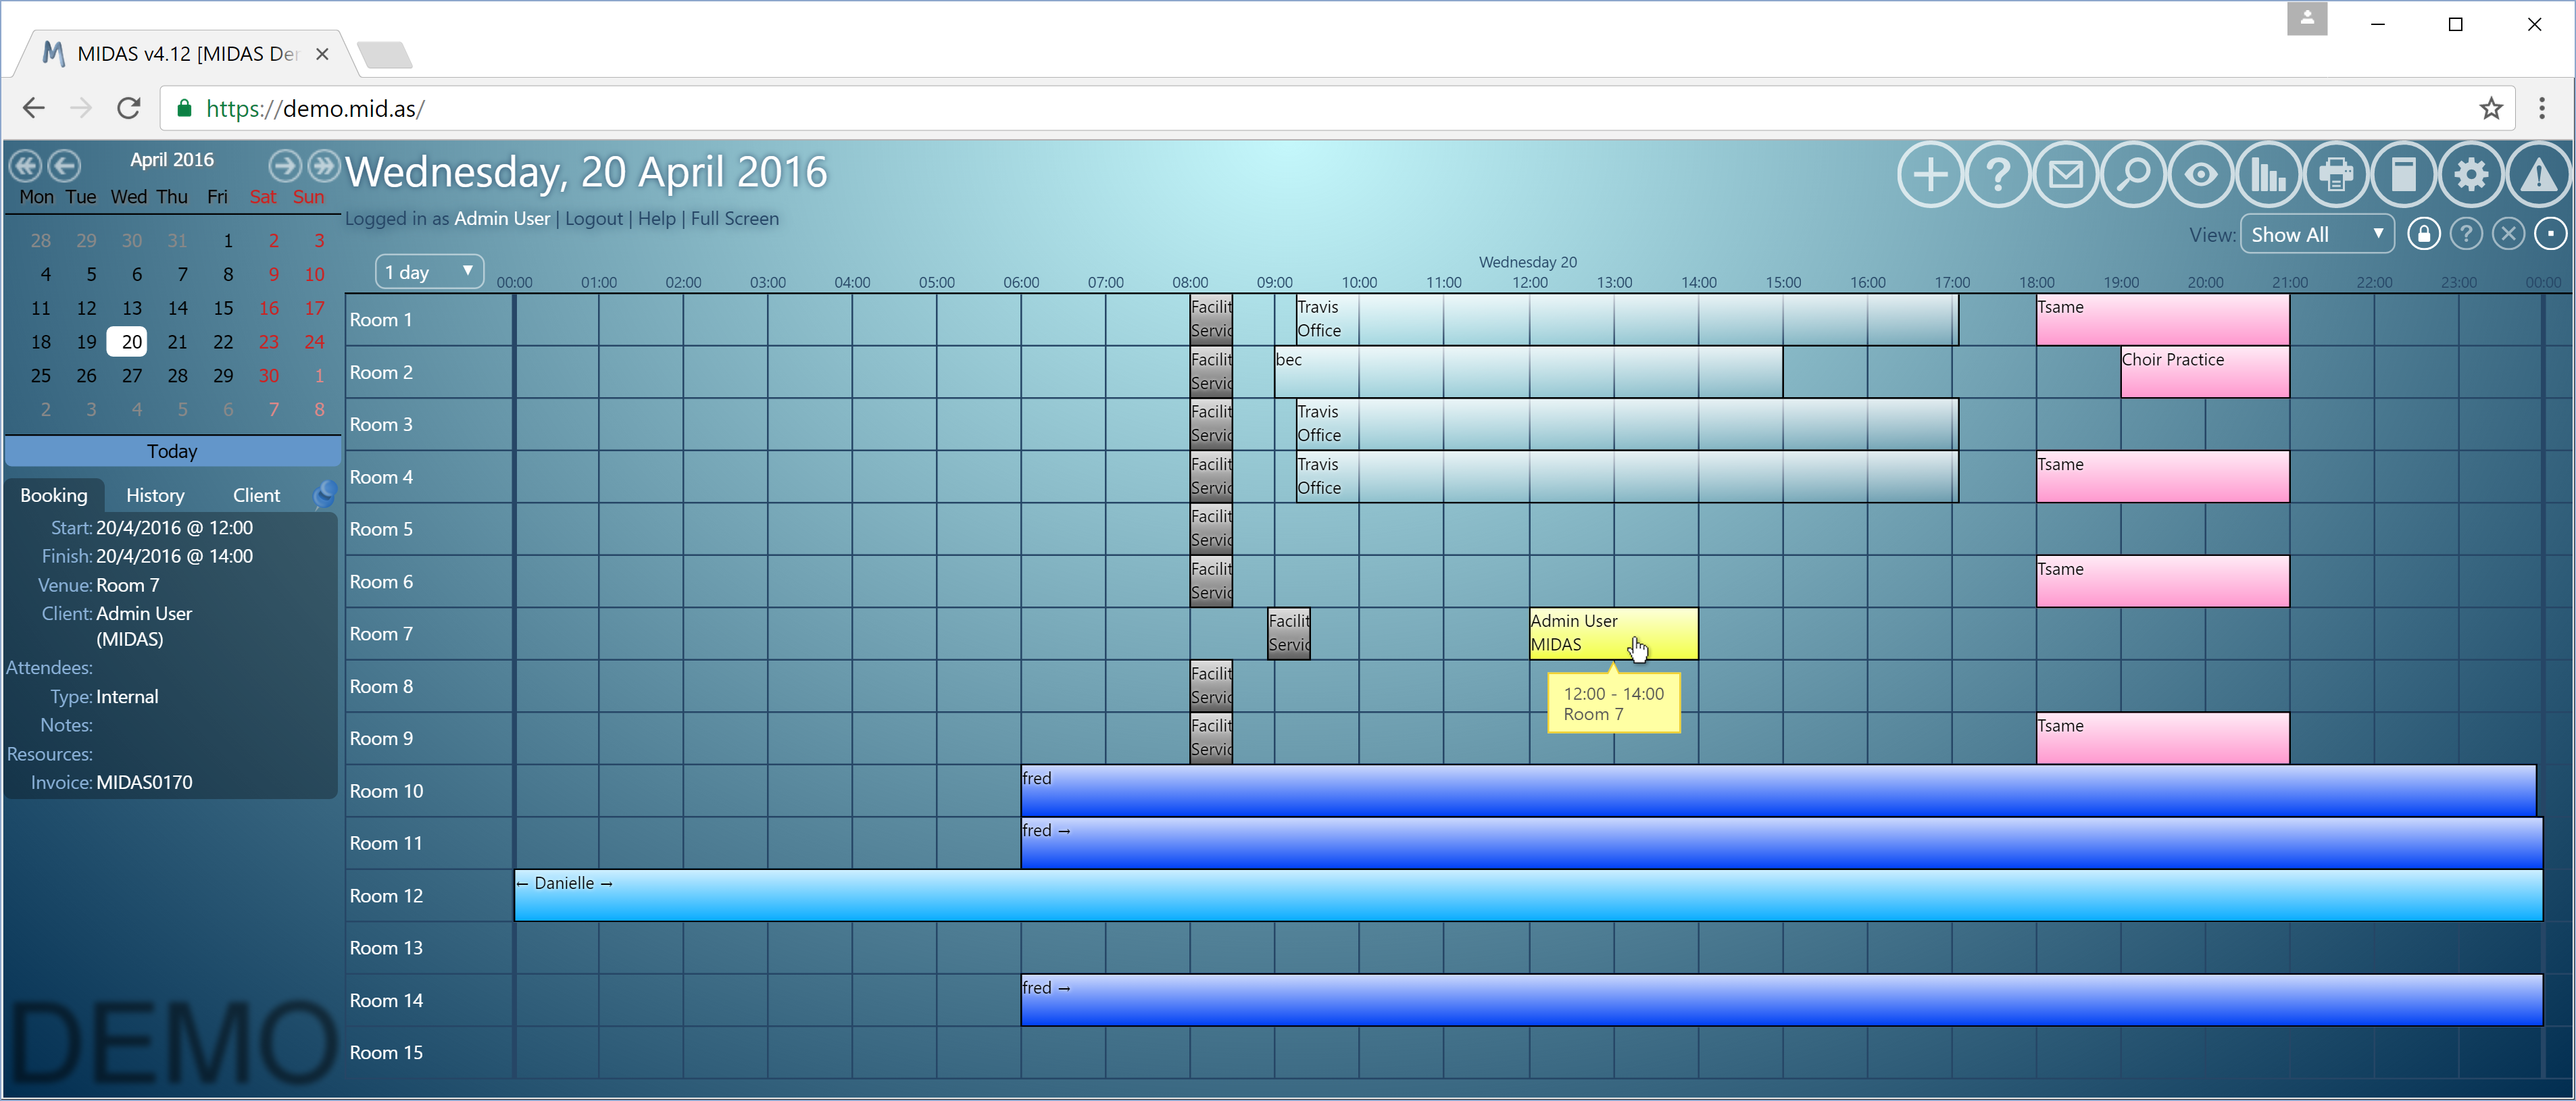Open the messages envelope icon
Screen dimensions: 2576x1101
point(2065,175)
